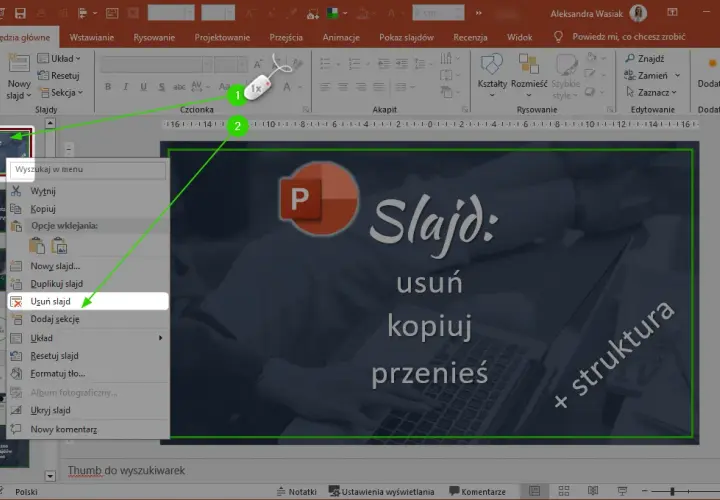Expand the Układ submenu arrow in context menu

click(160, 338)
